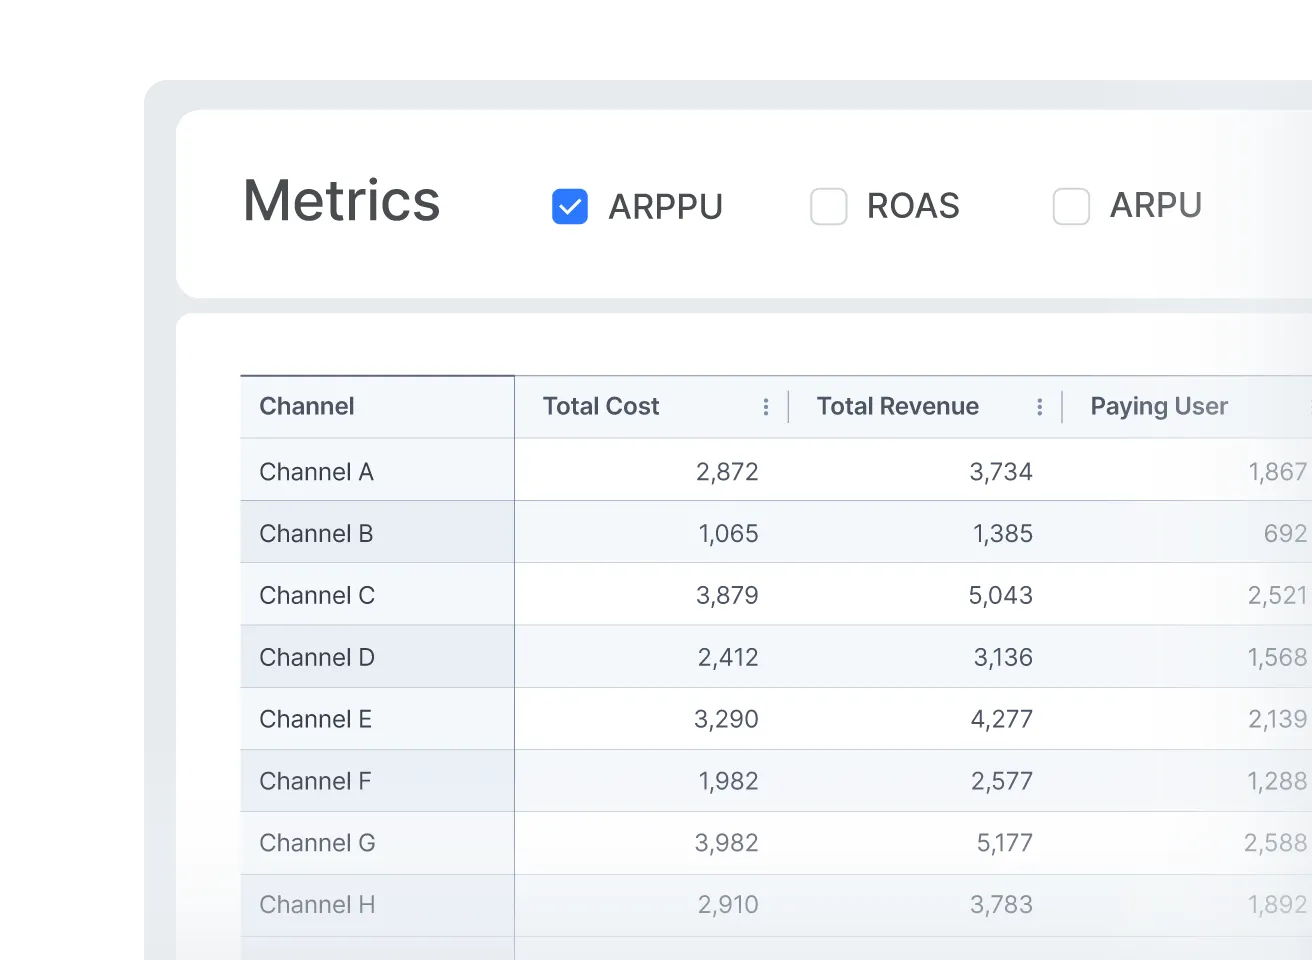The width and height of the screenshot is (1312, 960).
Task: Enable the ROAS metric checkbox
Action: click(x=828, y=206)
